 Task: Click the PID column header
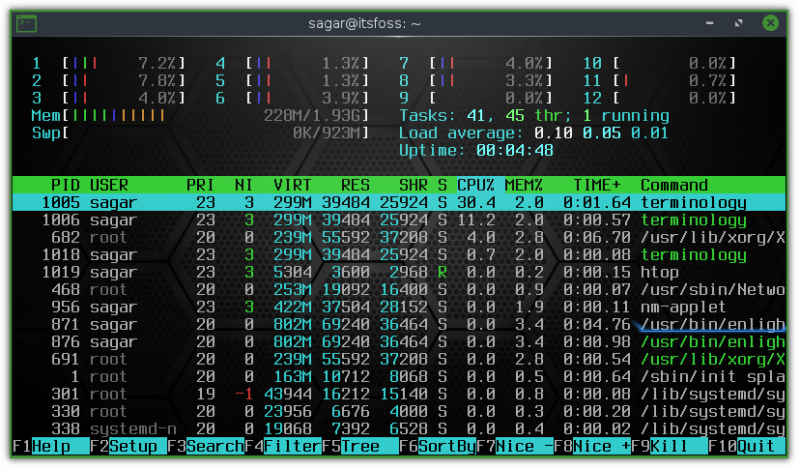tap(65, 185)
